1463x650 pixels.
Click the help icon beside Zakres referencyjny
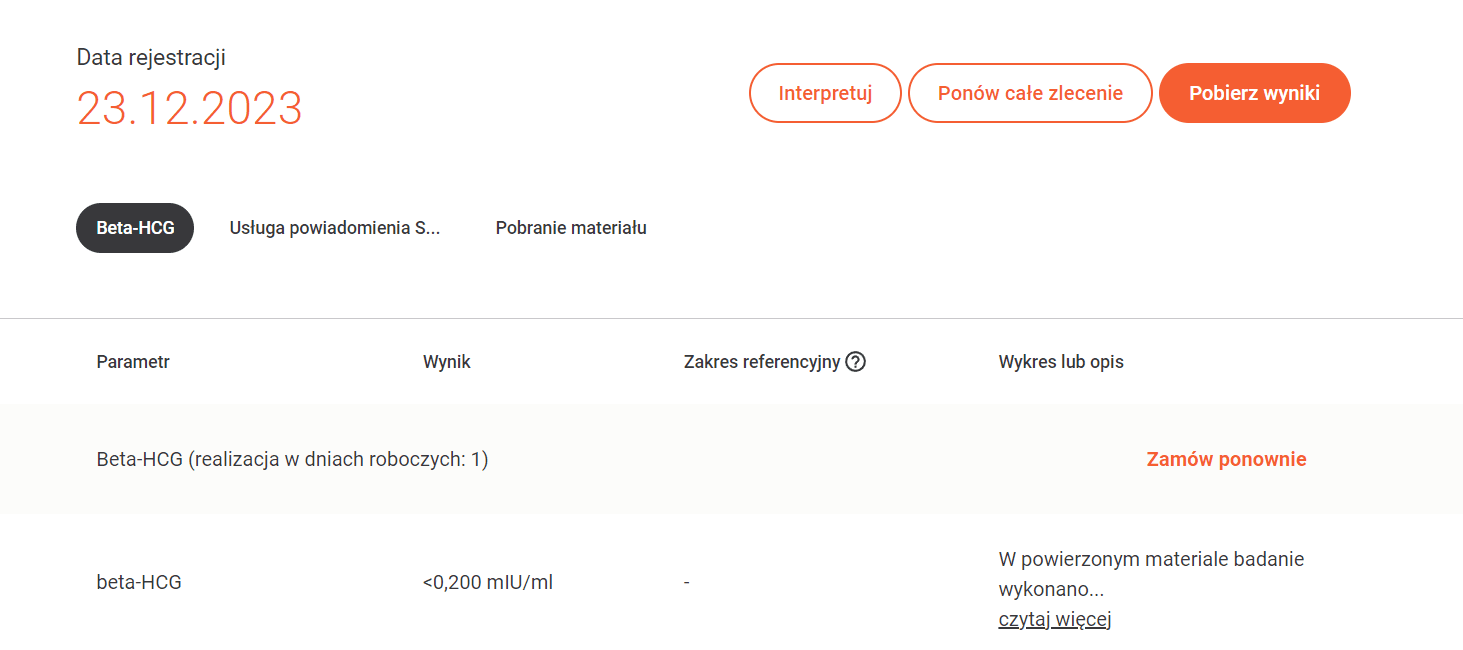tap(855, 362)
